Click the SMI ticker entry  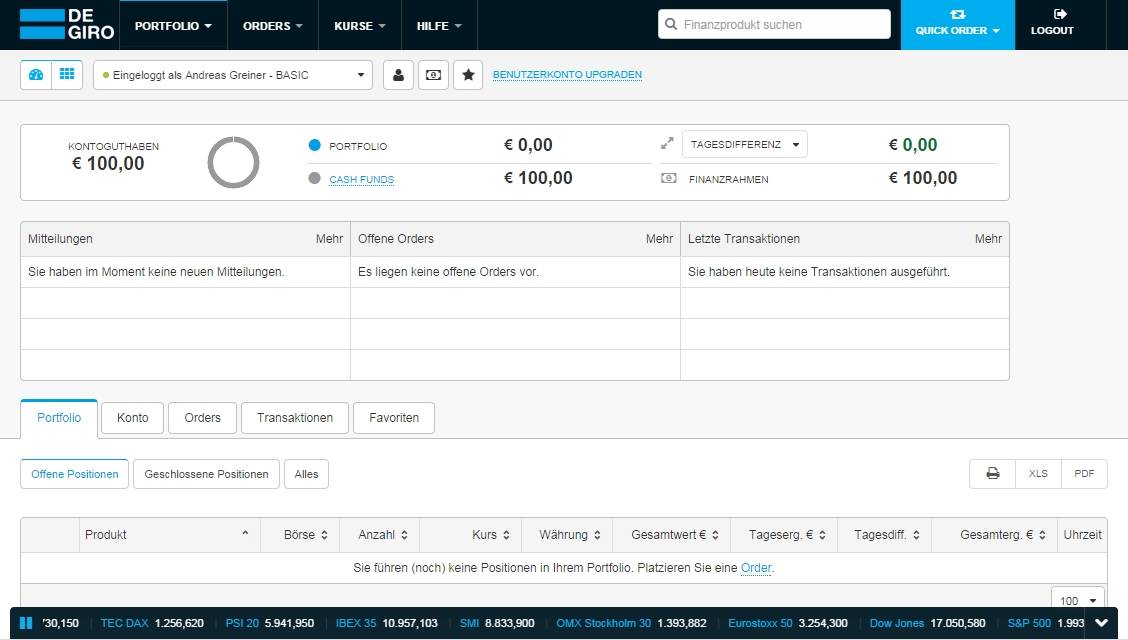[497, 623]
